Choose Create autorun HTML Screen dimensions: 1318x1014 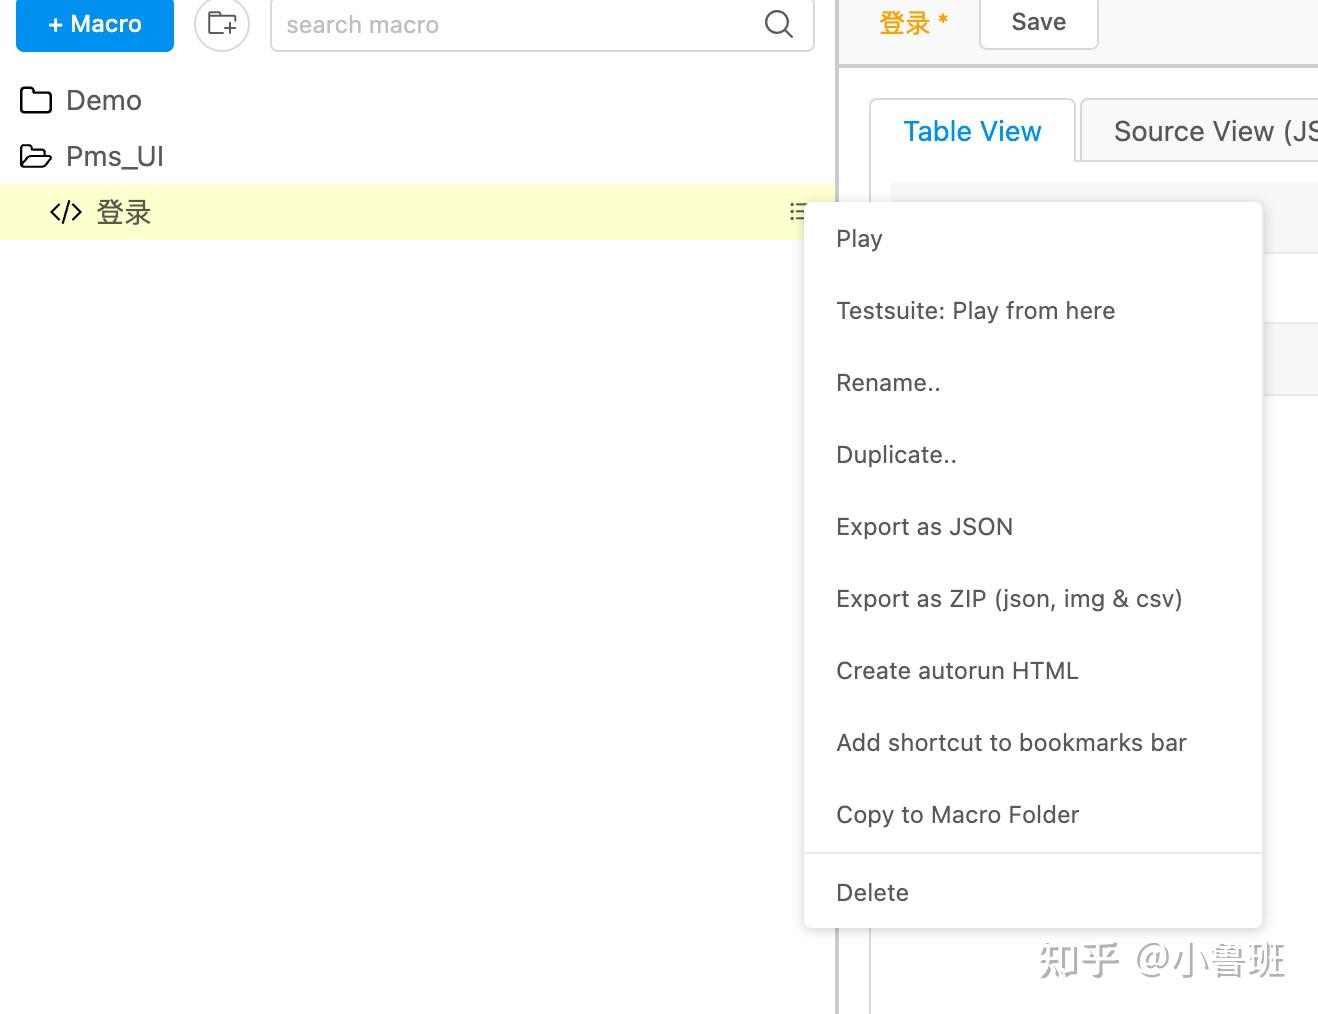[x=957, y=671]
